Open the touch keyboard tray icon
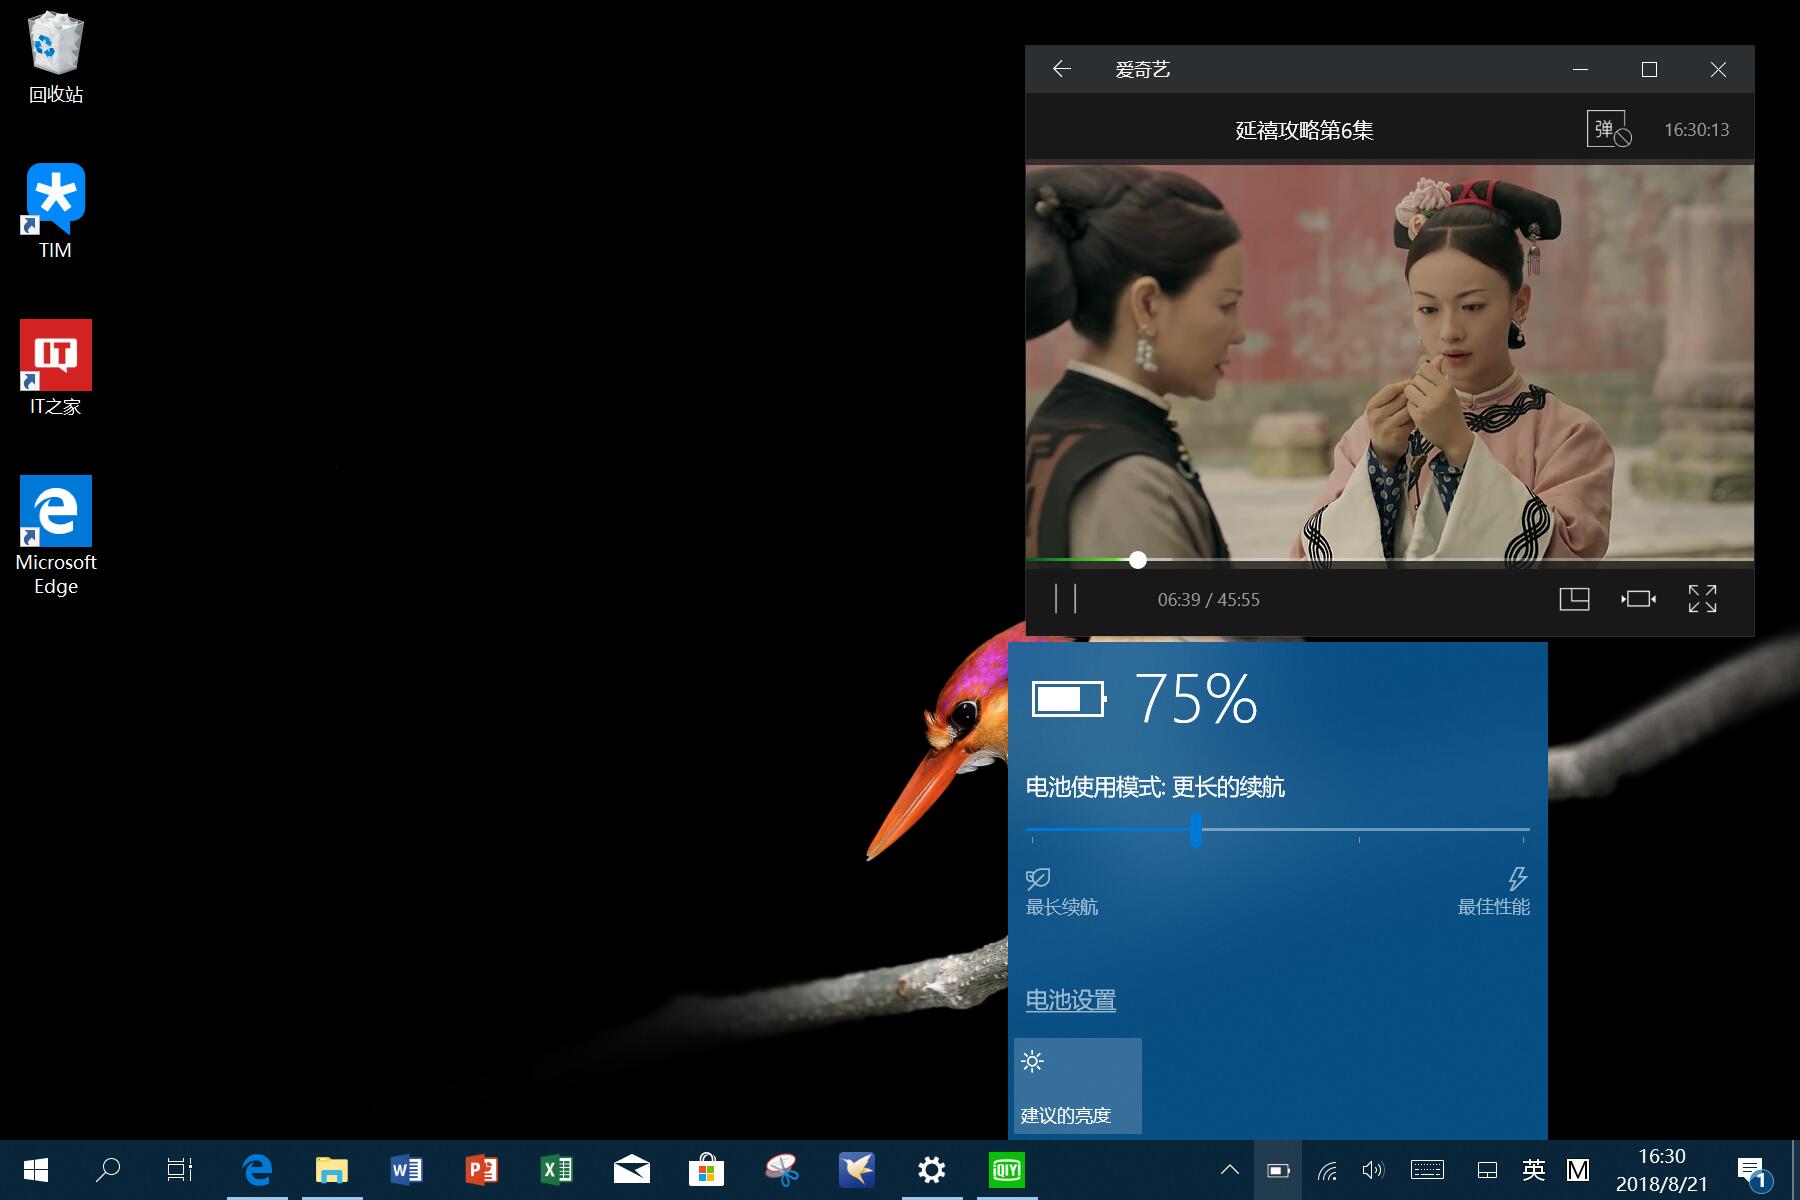This screenshot has height=1200, width=1800. coord(1427,1170)
